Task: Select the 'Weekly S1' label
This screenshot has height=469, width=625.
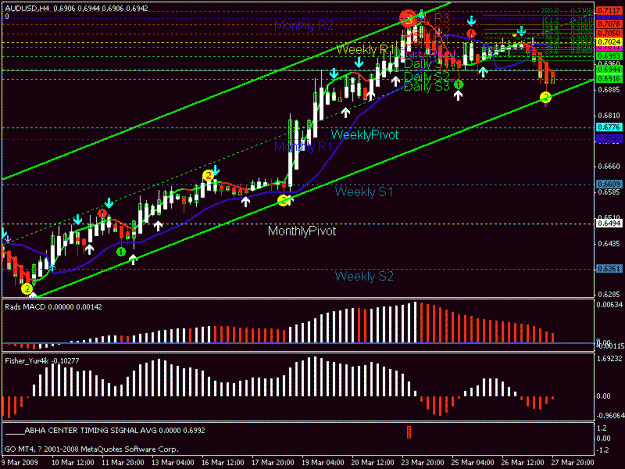Action: click(x=364, y=192)
